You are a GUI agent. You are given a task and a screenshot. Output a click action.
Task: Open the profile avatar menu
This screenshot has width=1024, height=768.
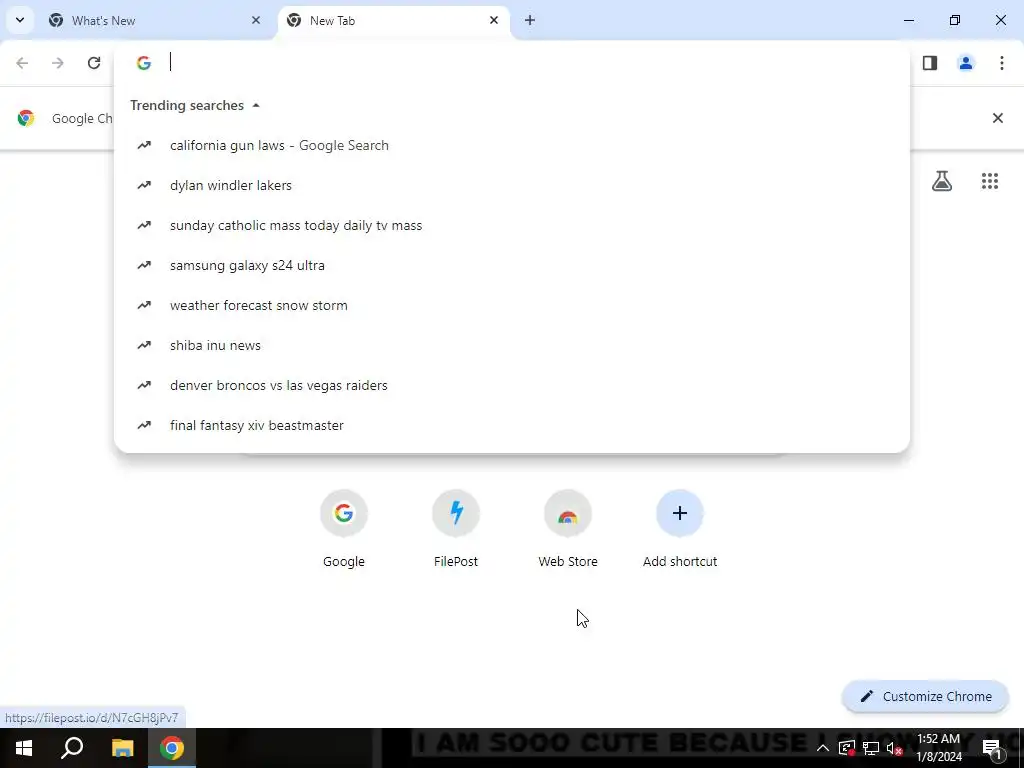(x=966, y=63)
